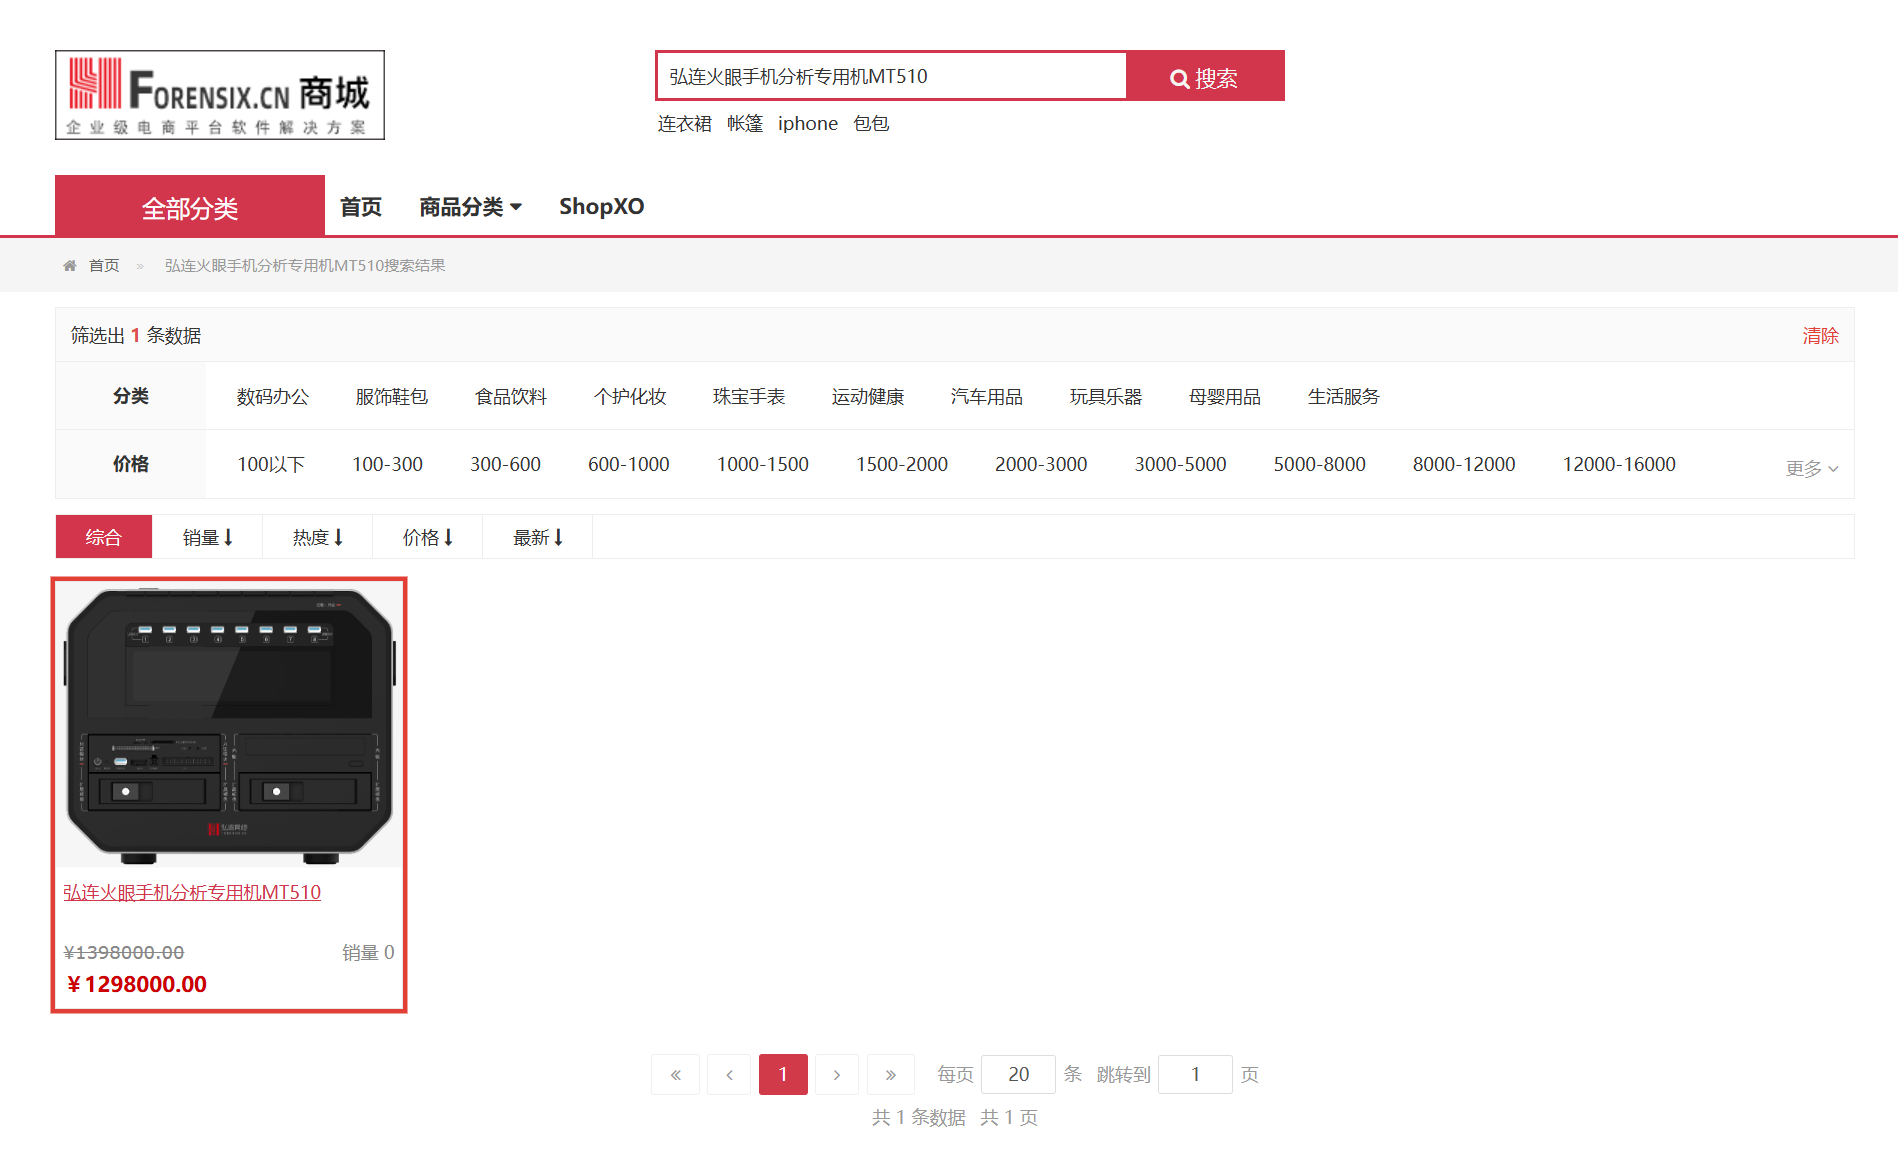The image size is (1898, 1171).
Task: Go to first page double-arrow
Action: (676, 1075)
